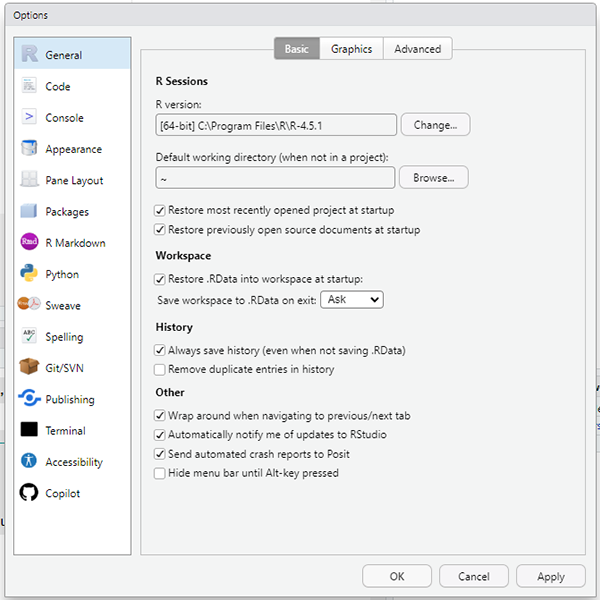Screen dimensions: 600x600
Task: Click the Change... R version button
Action: click(x=435, y=125)
